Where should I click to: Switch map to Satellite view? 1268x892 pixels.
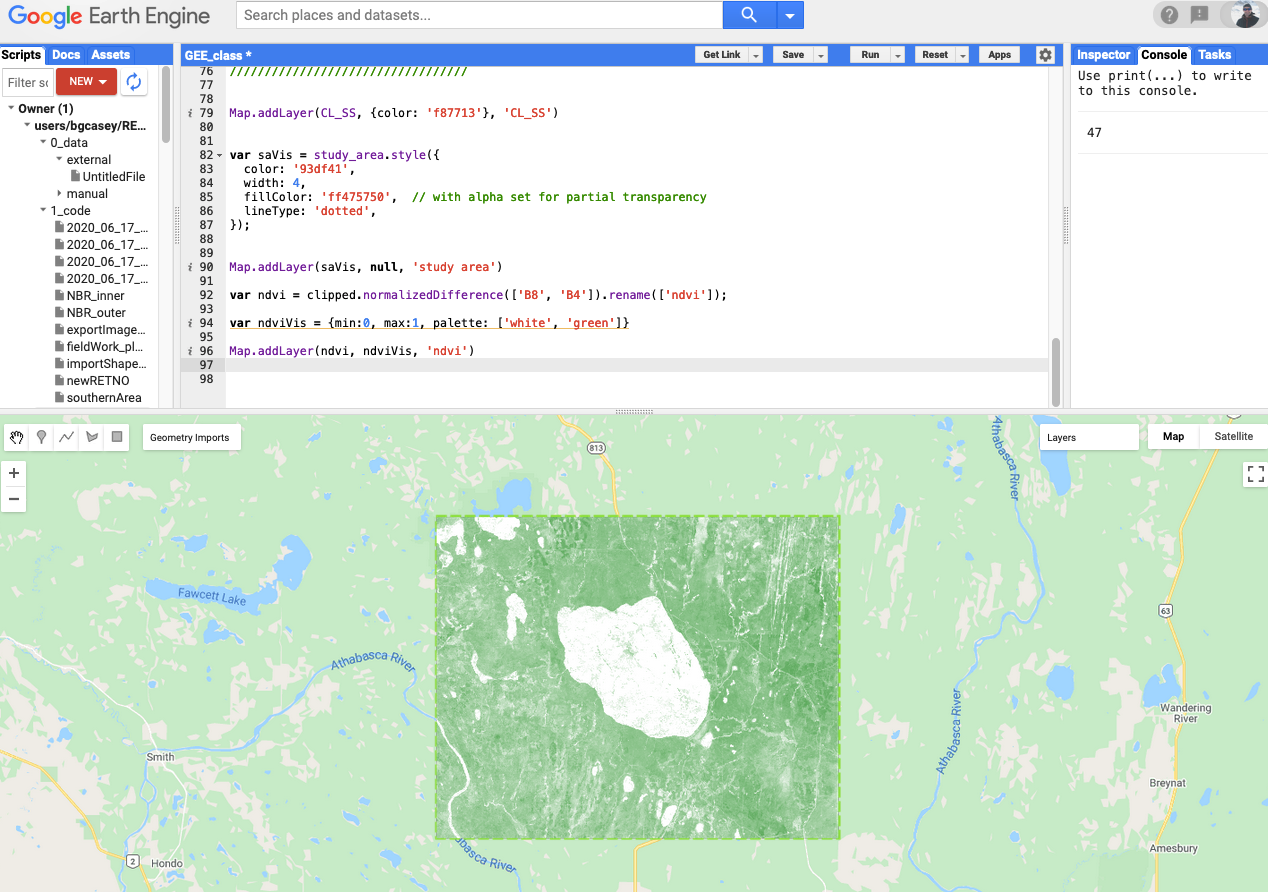click(1233, 437)
